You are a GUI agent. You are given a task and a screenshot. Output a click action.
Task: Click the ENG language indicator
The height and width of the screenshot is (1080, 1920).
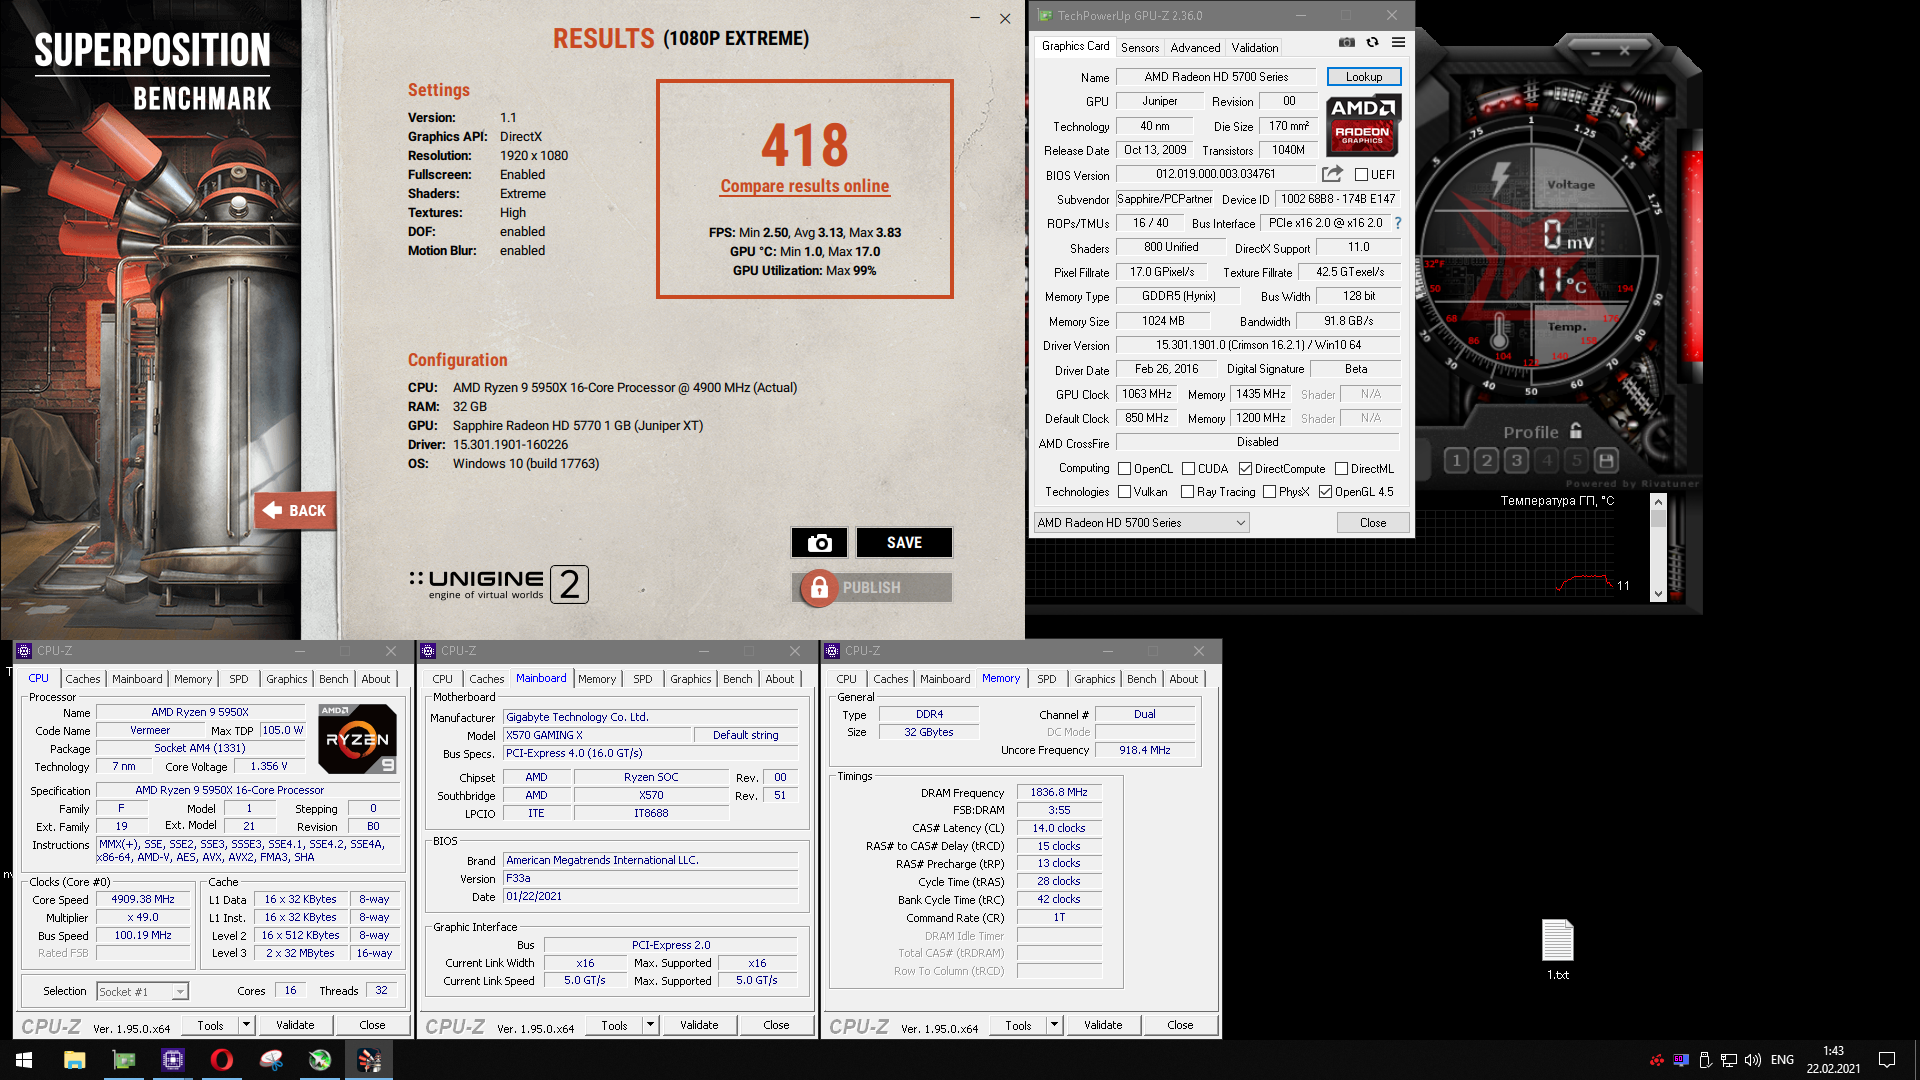coord(1782,1060)
